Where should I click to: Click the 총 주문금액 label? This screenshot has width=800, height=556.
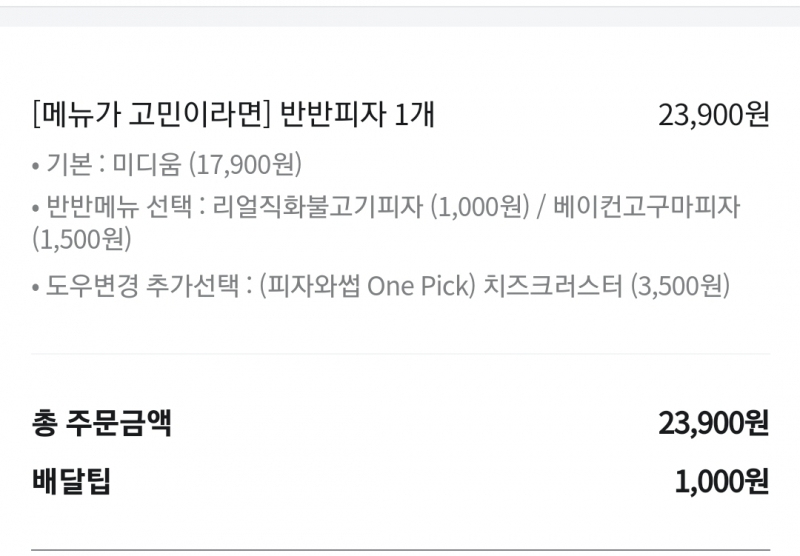pos(101,423)
